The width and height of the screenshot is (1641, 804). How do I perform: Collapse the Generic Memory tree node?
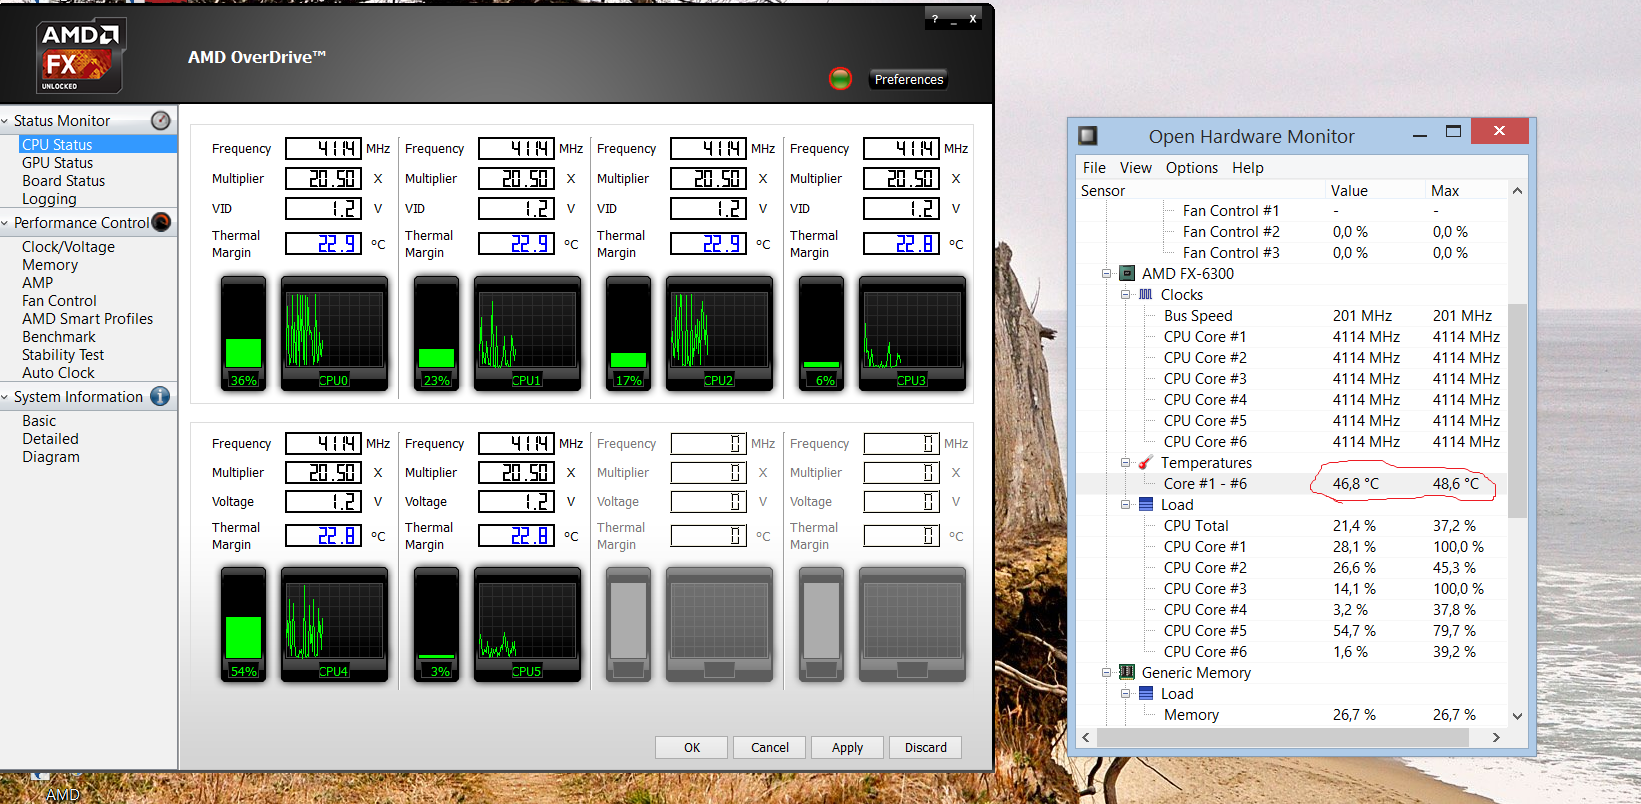coord(1107,673)
